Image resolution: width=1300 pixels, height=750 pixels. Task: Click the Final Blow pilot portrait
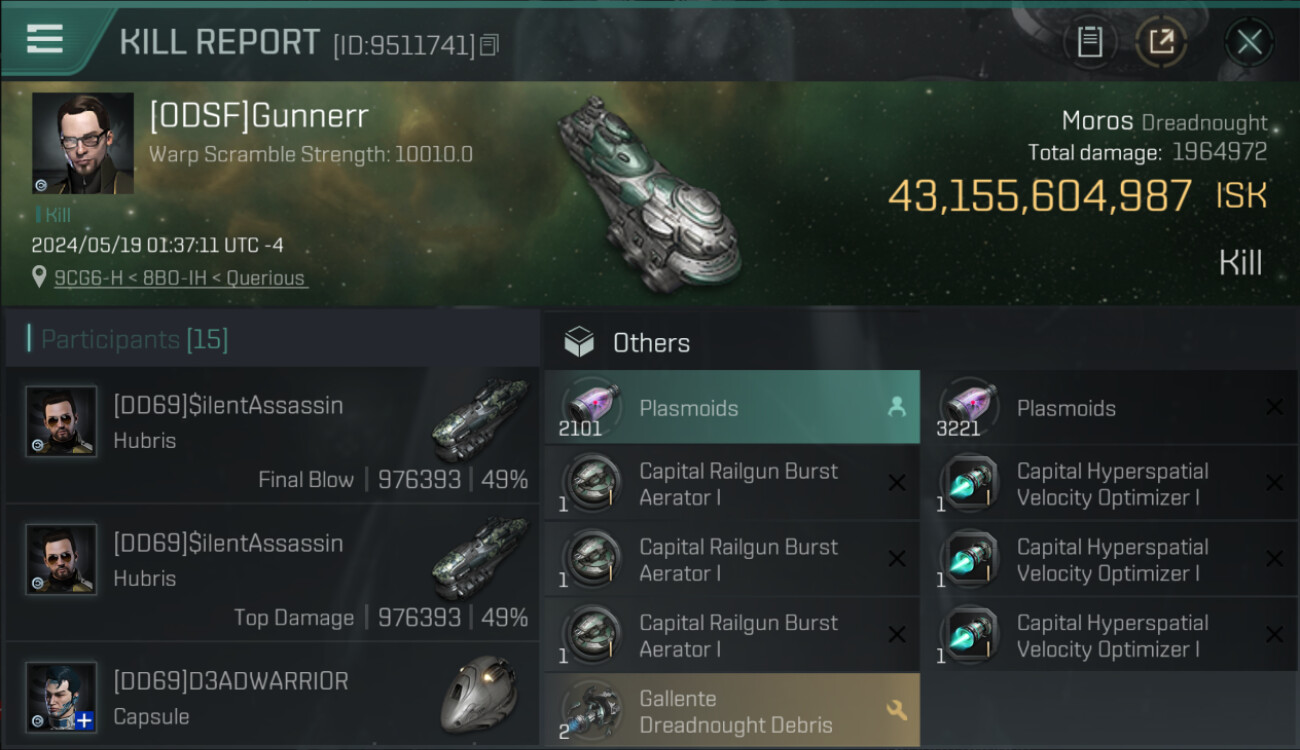[x=61, y=421]
